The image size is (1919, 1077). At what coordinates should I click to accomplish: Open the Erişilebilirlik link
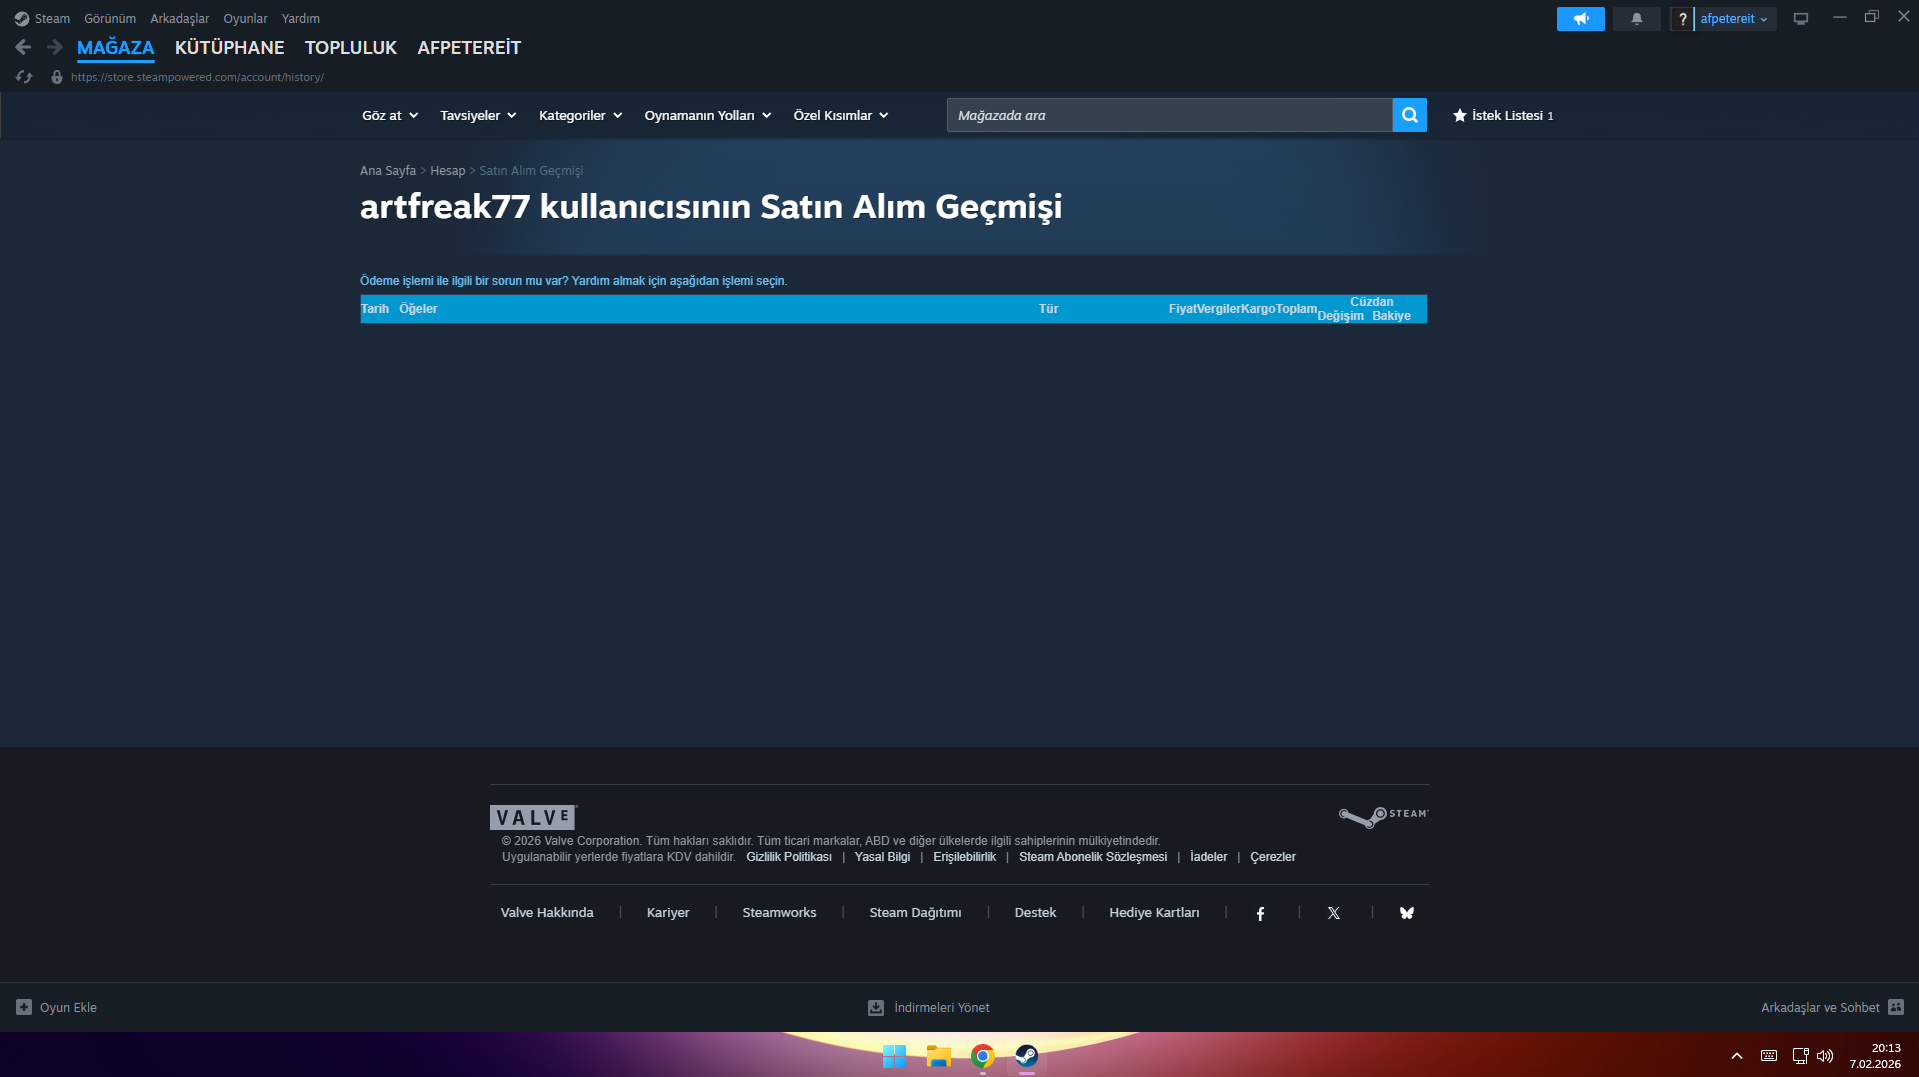tap(965, 857)
